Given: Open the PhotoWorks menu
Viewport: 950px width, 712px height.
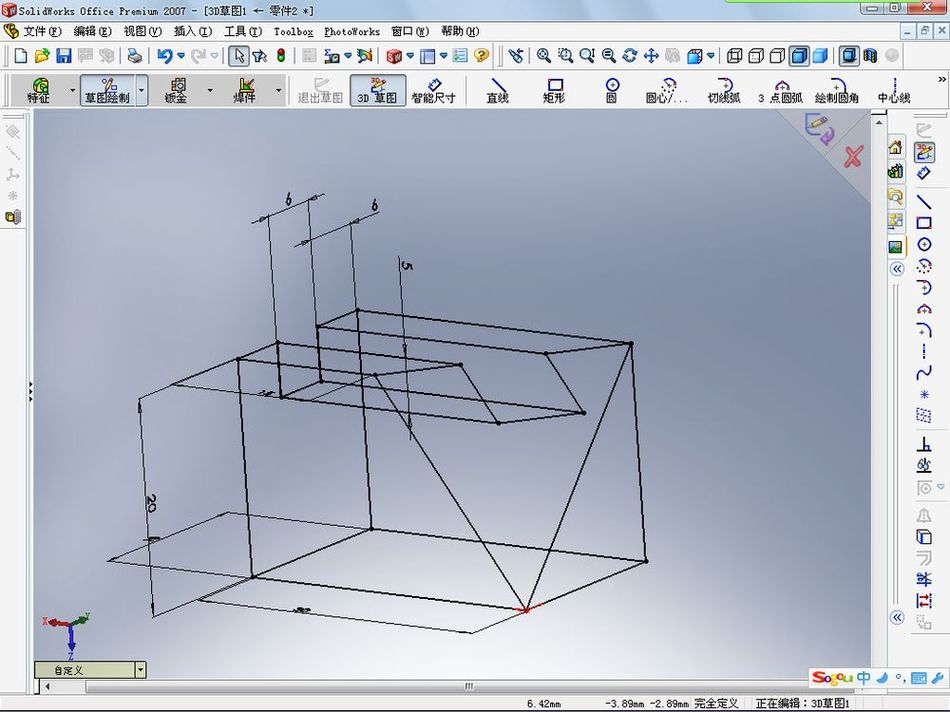Looking at the screenshot, I should coord(351,31).
